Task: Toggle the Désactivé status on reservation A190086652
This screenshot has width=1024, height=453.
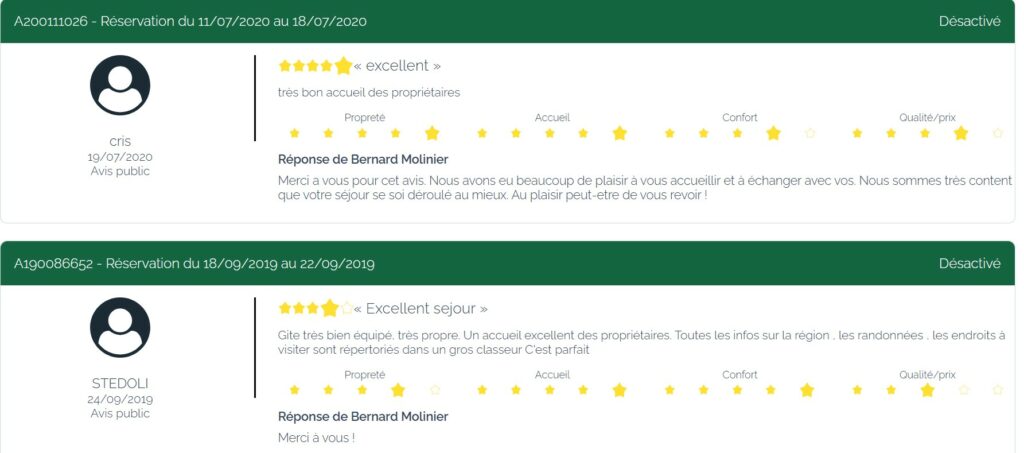Action: [x=969, y=264]
